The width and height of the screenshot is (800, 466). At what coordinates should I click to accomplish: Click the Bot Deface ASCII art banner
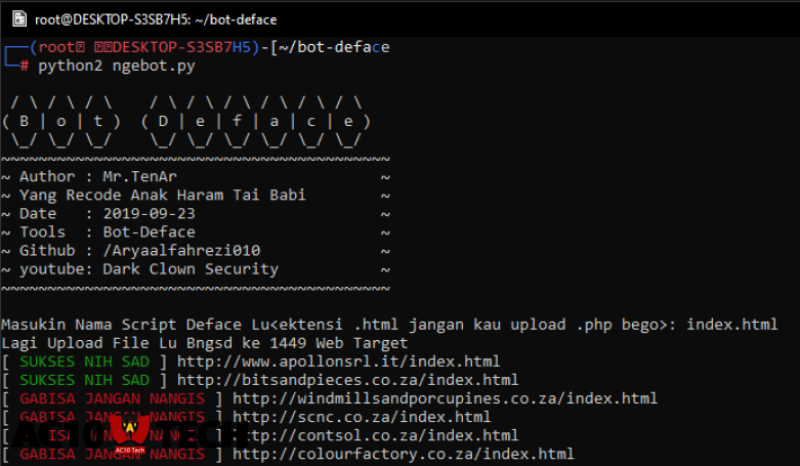(x=186, y=121)
